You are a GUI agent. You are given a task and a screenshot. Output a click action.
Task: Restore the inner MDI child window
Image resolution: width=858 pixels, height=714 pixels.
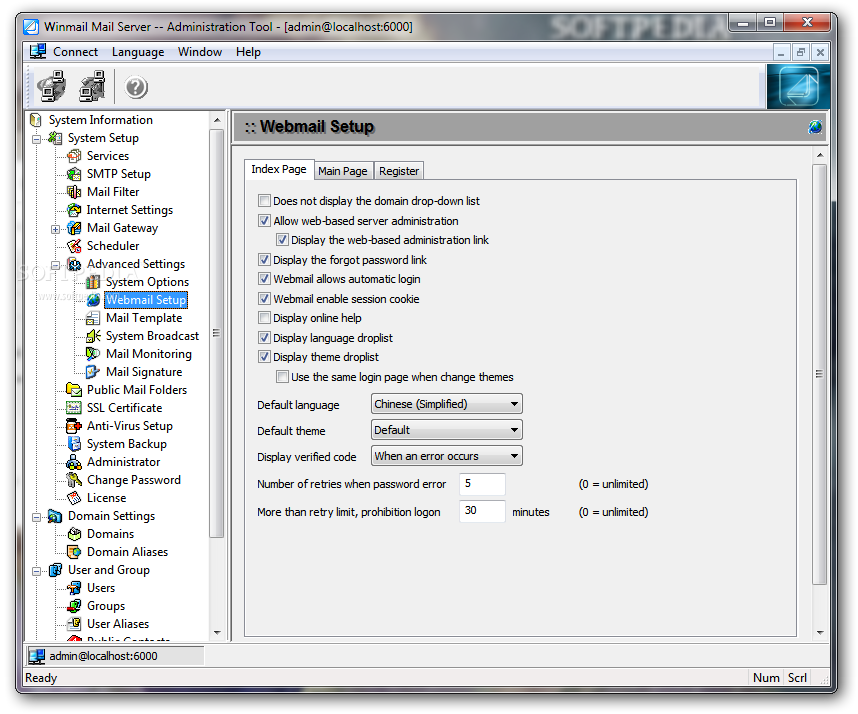[801, 53]
